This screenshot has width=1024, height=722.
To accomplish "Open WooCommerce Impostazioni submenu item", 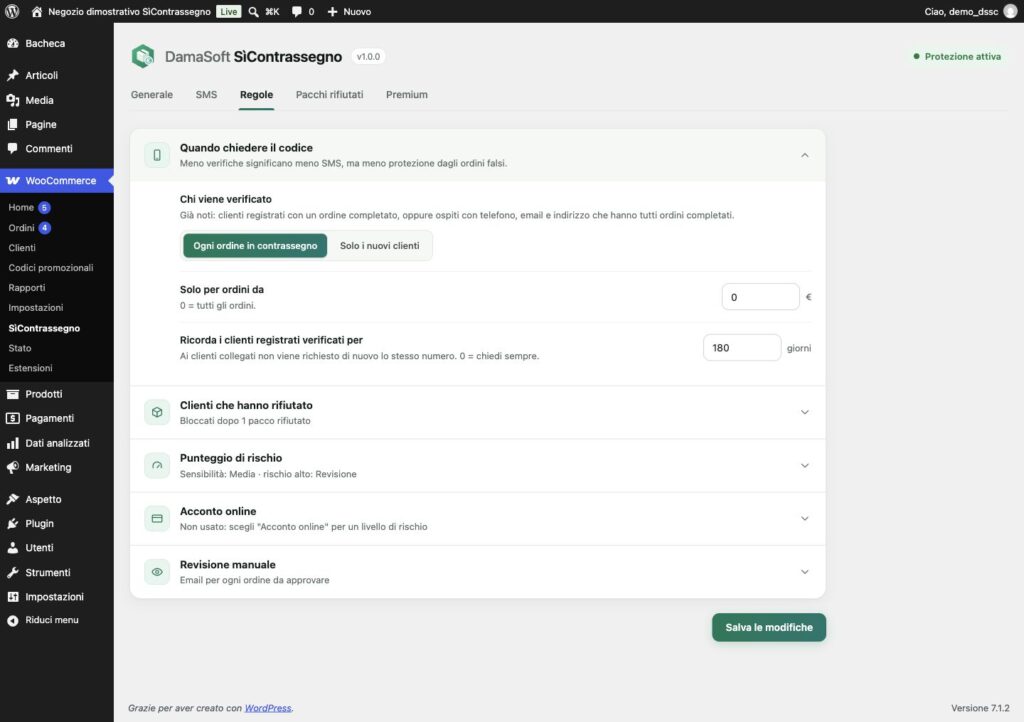I will [36, 307].
